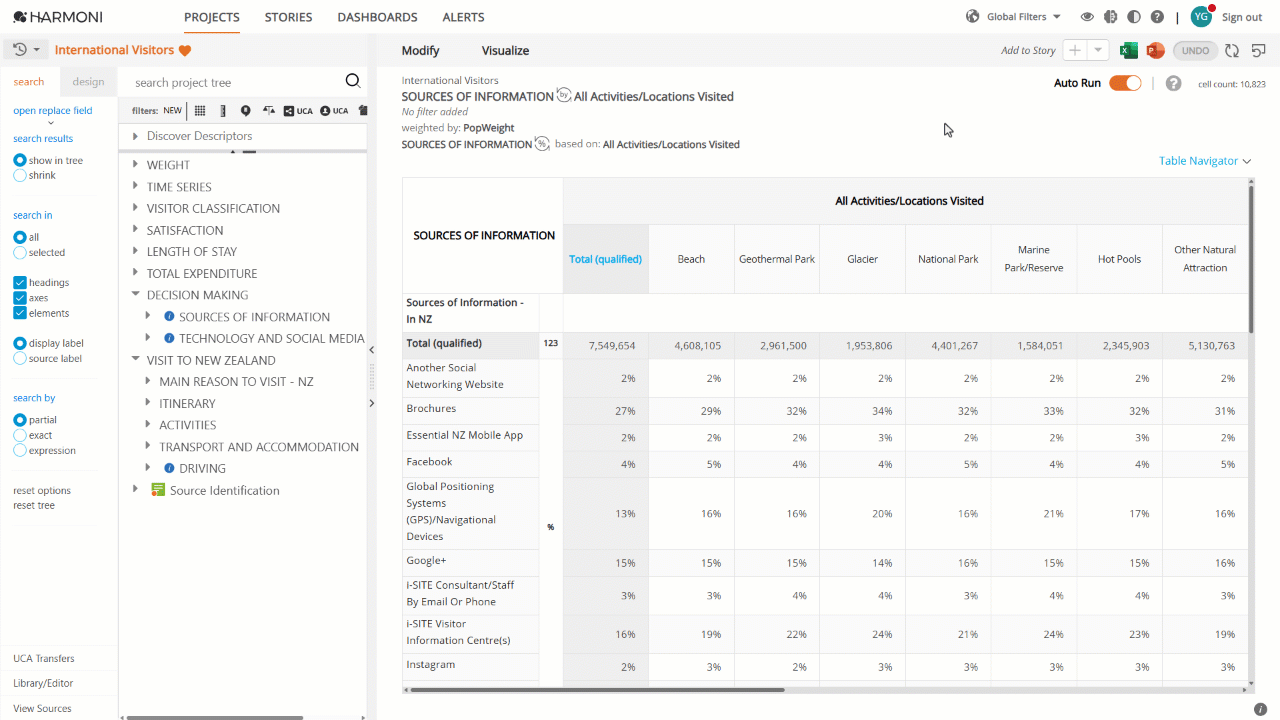Collapse DECISION MAKING tree node

coord(136,295)
